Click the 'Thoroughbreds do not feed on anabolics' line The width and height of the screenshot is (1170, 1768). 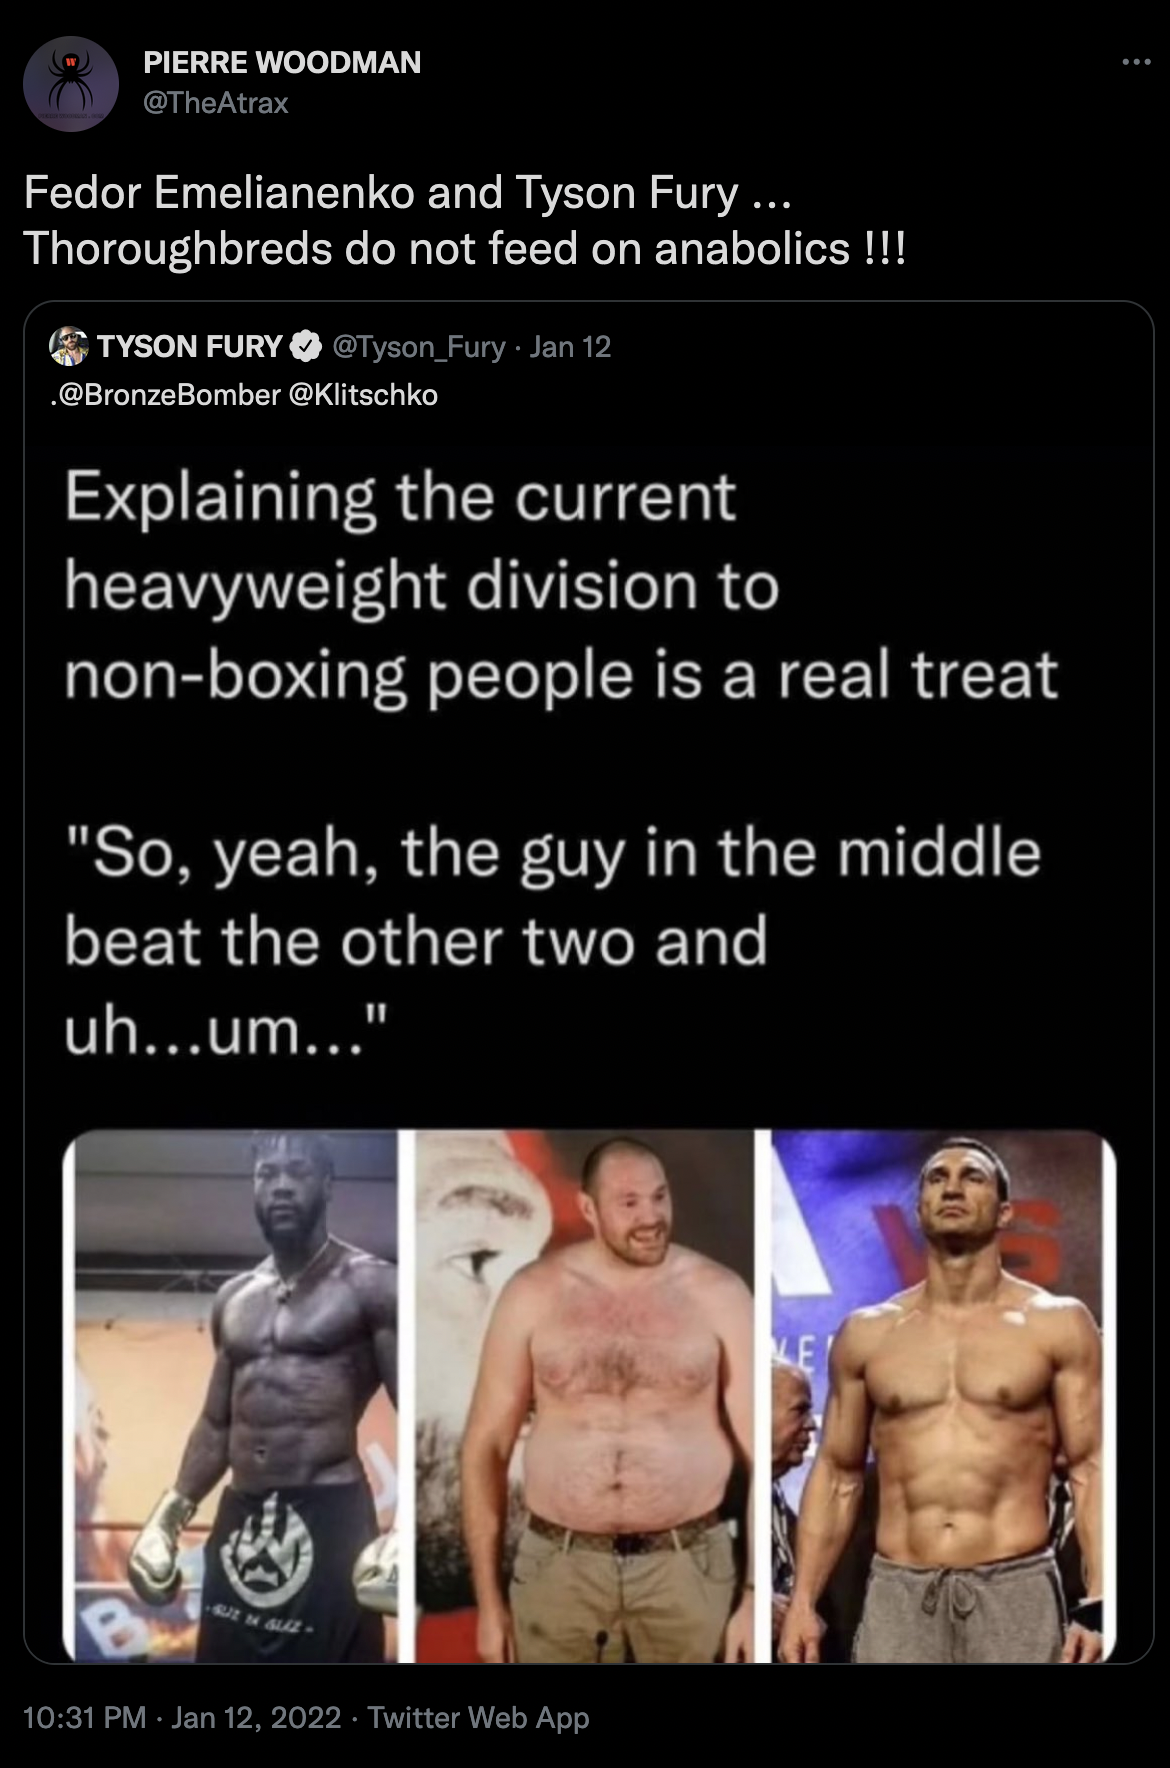465,249
